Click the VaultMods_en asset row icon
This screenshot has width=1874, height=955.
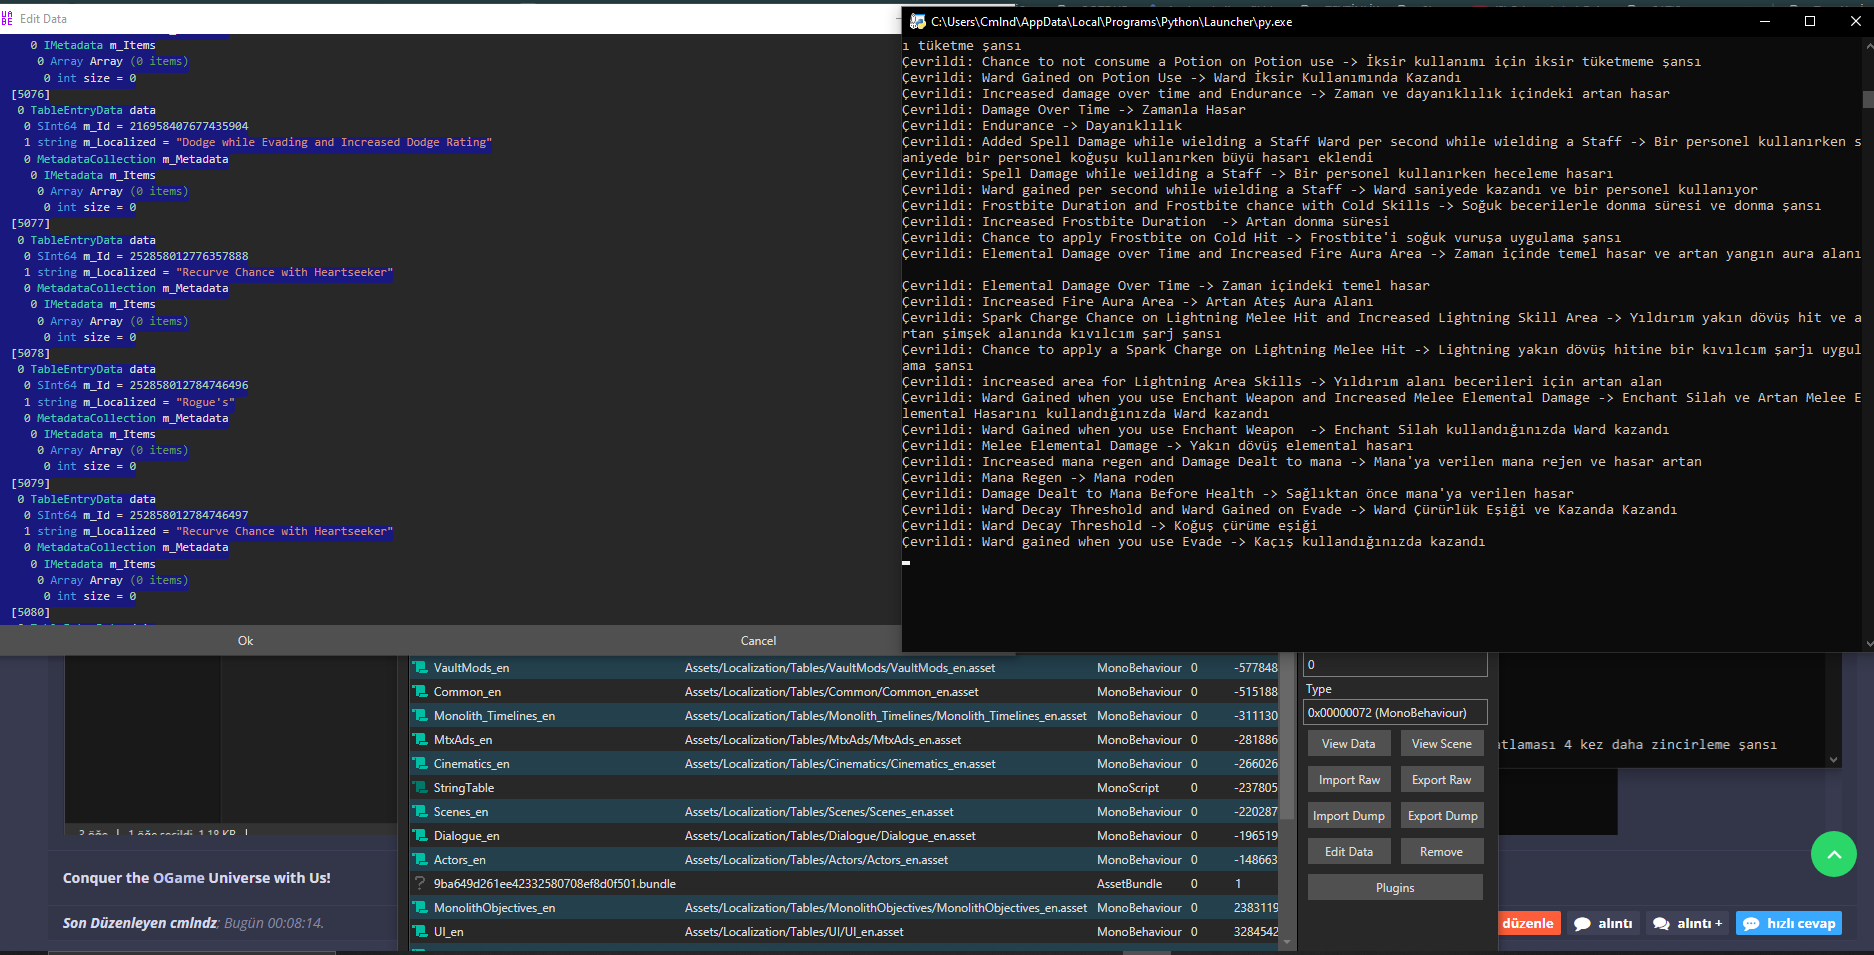pos(420,668)
